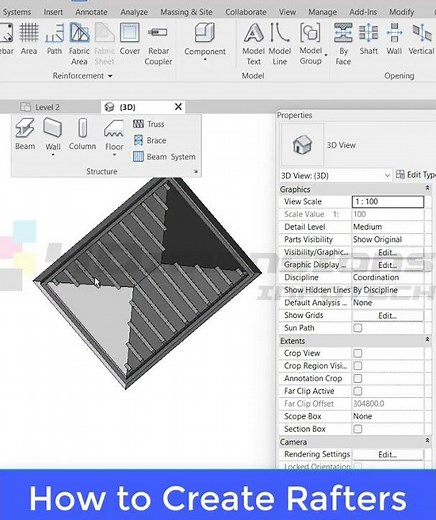
Task: Select the Path reinforcement tool
Action: click(54, 39)
